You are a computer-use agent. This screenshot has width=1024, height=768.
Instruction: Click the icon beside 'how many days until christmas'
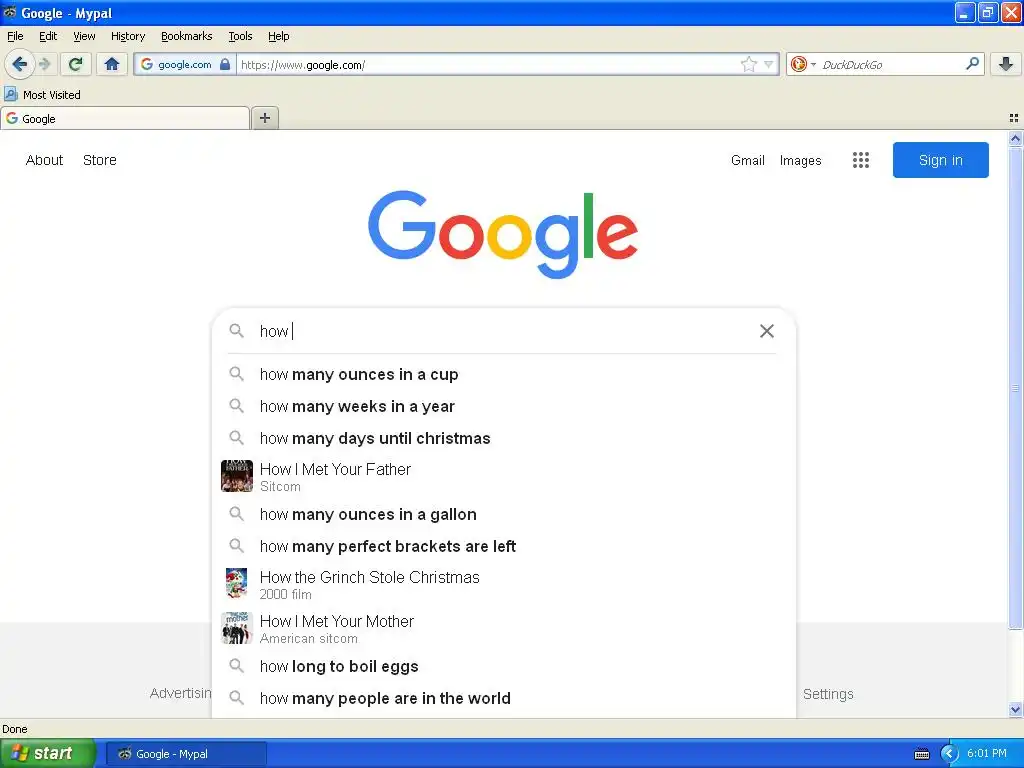coord(236,438)
